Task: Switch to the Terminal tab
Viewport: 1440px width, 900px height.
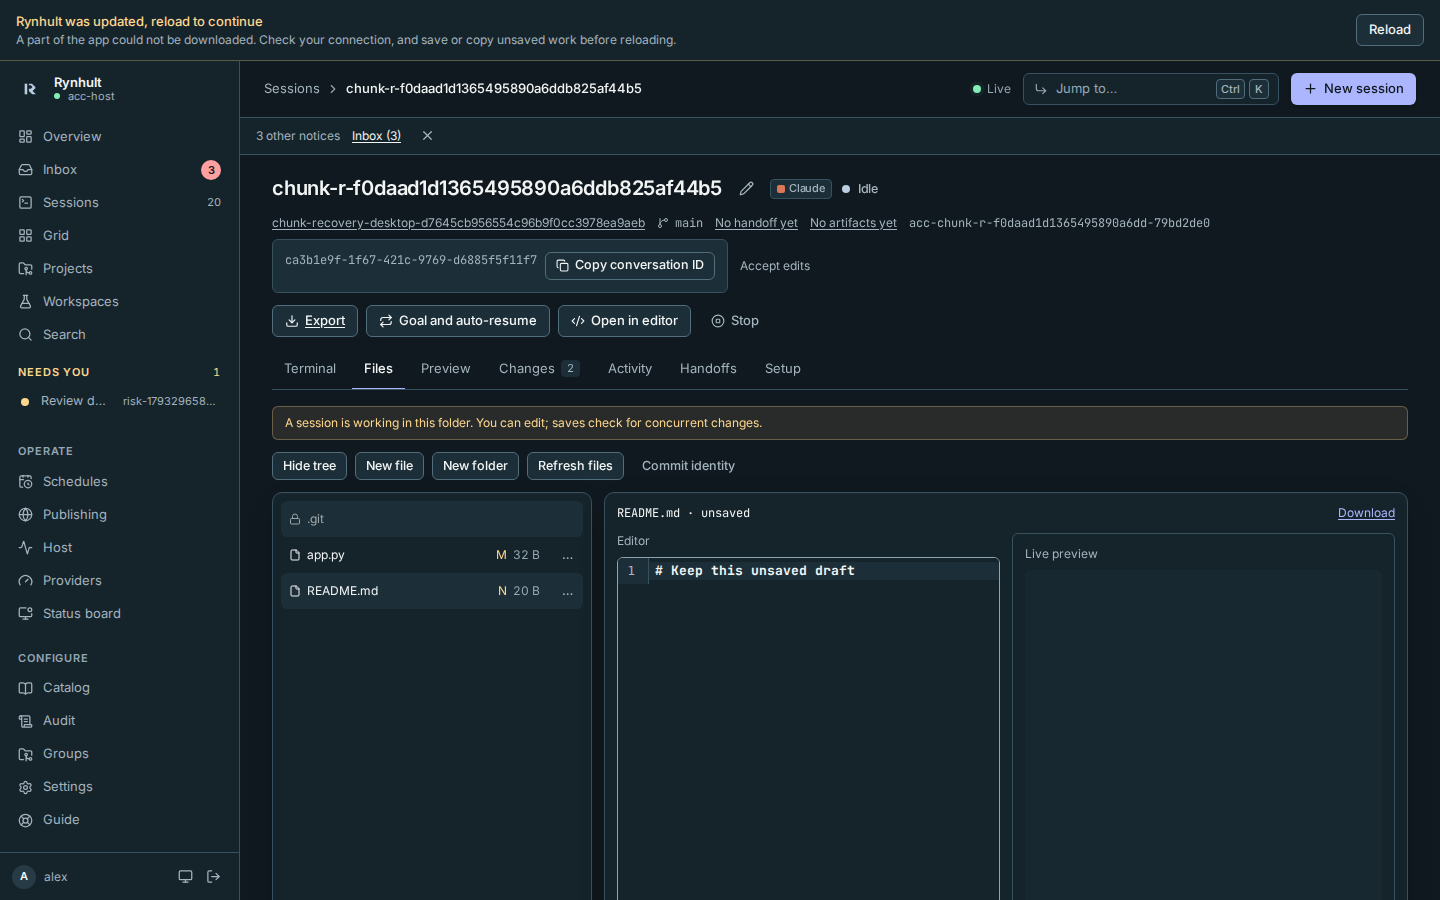Action: [310, 369]
